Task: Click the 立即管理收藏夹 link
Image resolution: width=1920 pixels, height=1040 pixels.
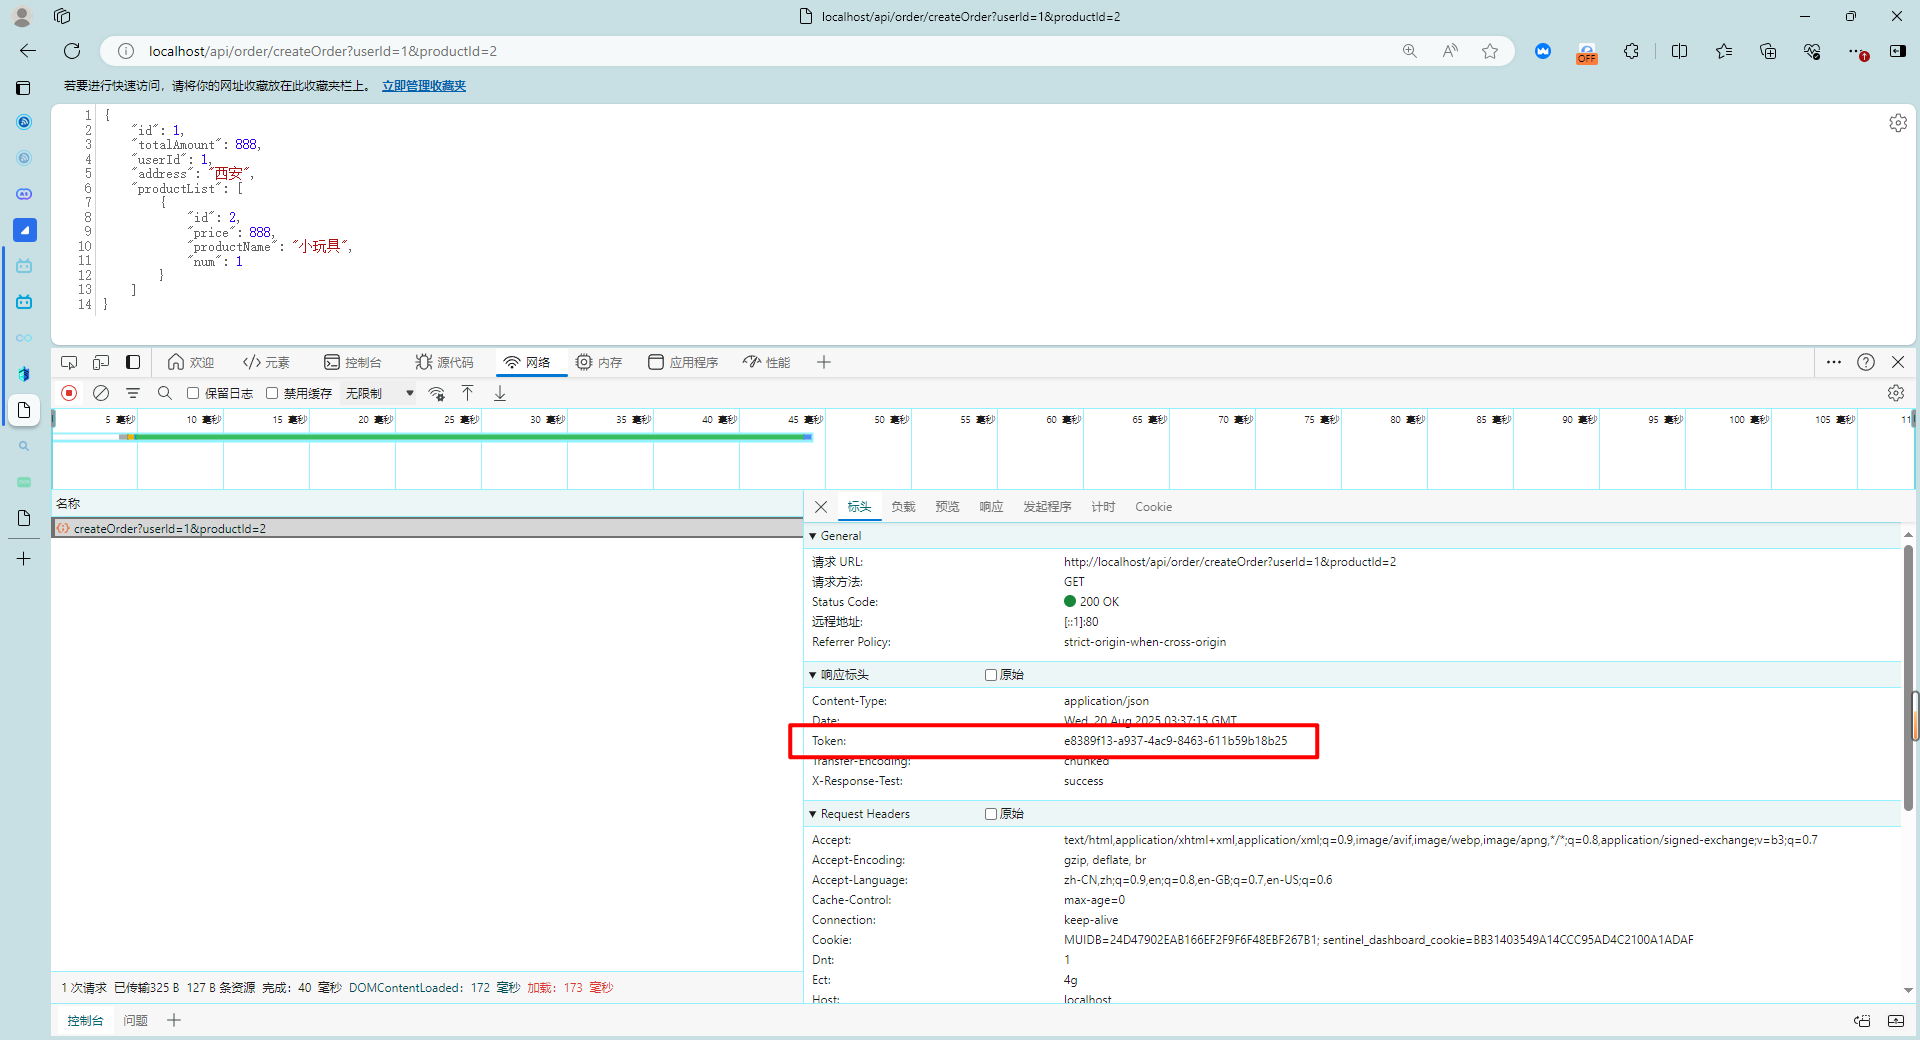Action: (424, 86)
